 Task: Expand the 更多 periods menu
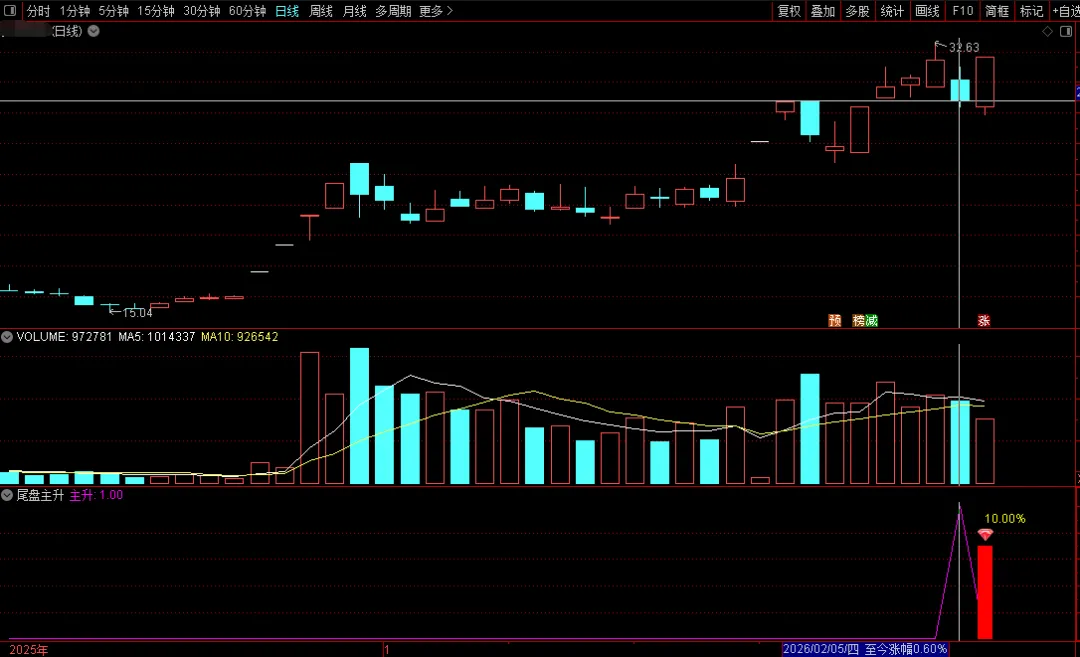tap(436, 11)
